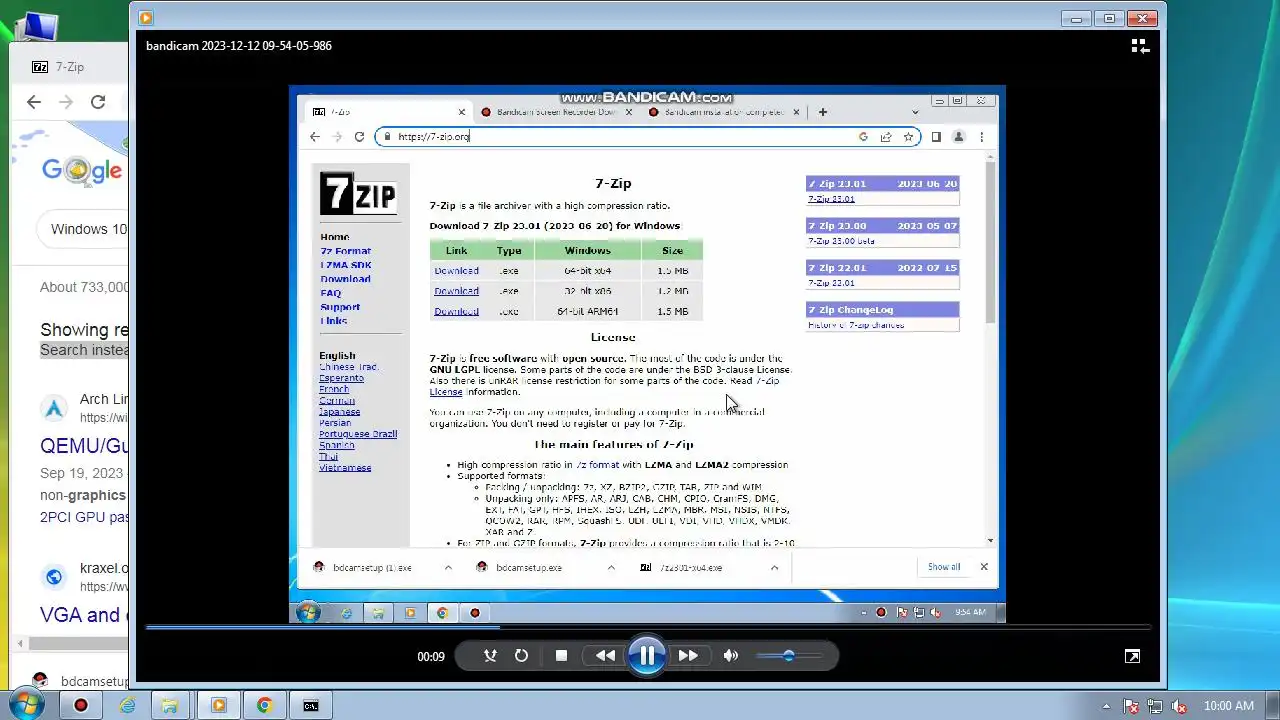Image resolution: width=1280 pixels, height=720 pixels.
Task: Click the view full screen icon
Action: 1132,656
